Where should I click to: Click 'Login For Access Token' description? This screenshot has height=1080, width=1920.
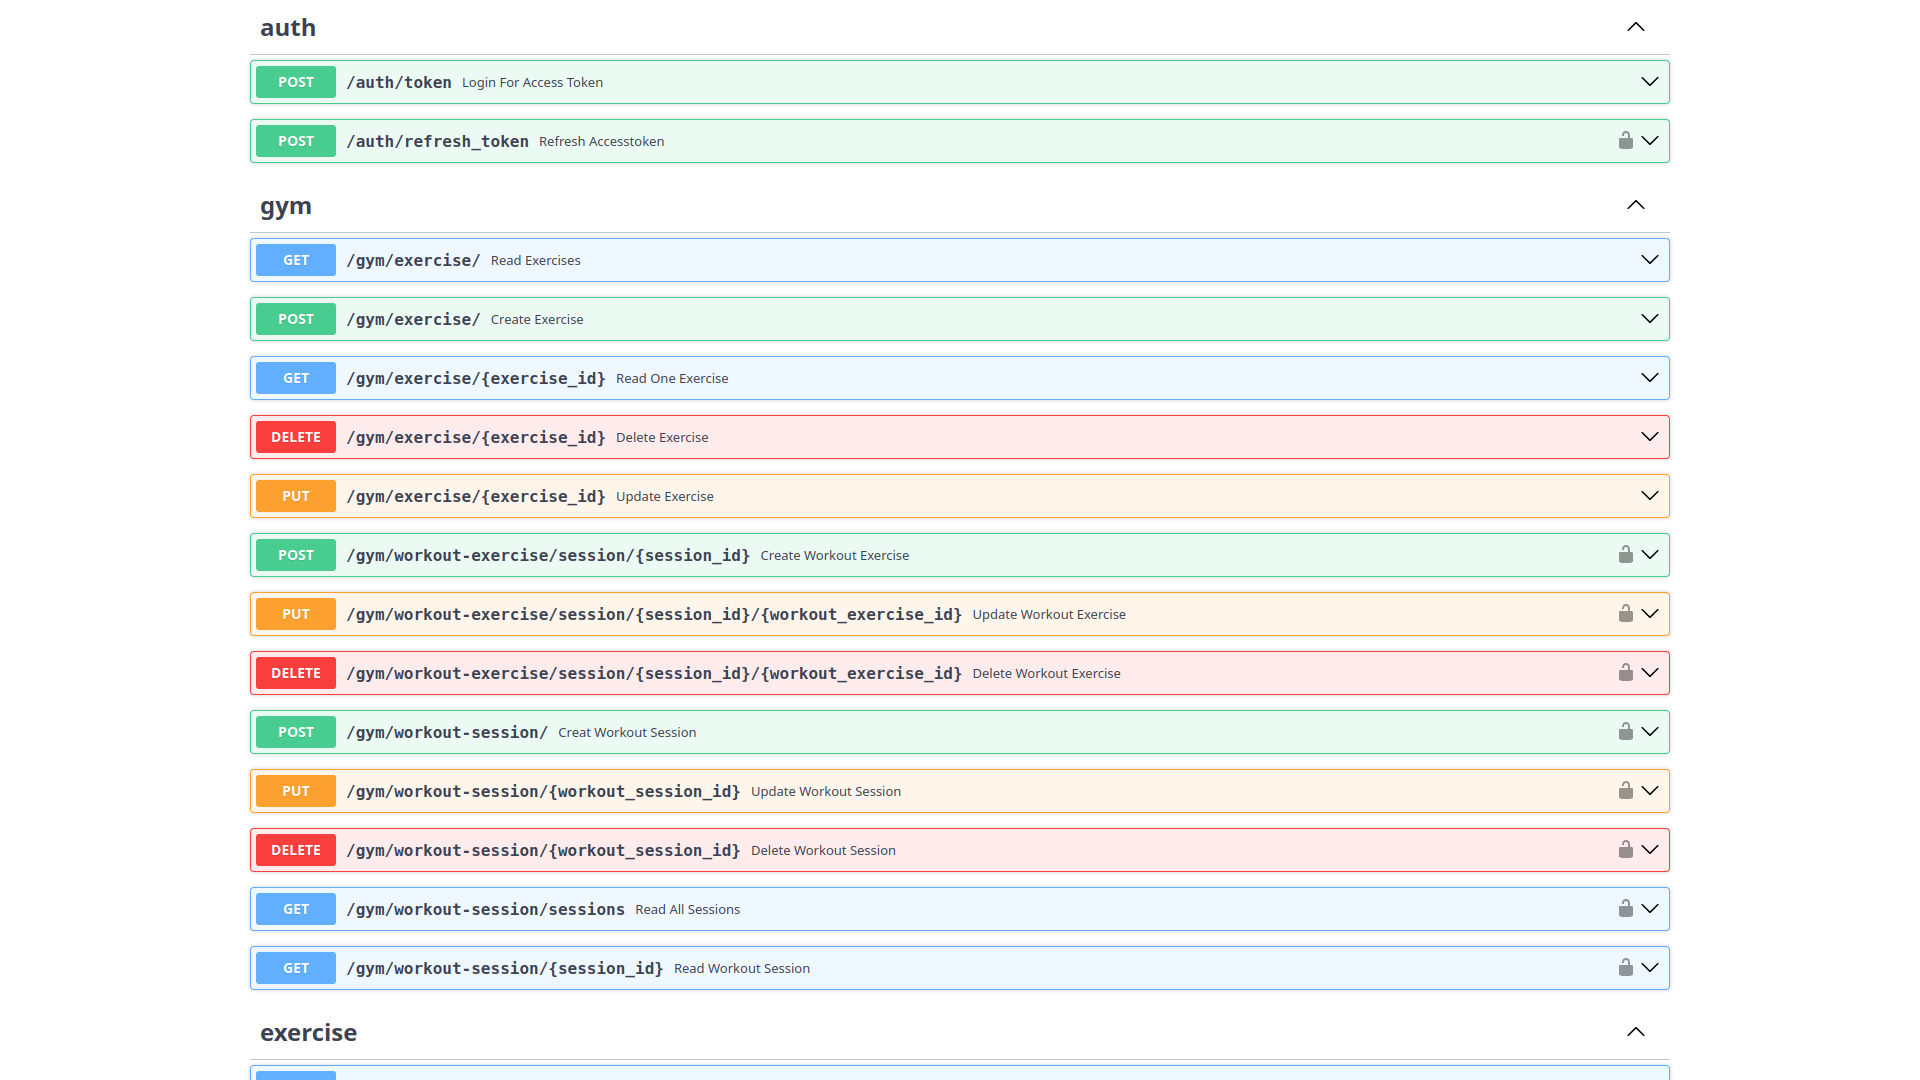click(532, 83)
